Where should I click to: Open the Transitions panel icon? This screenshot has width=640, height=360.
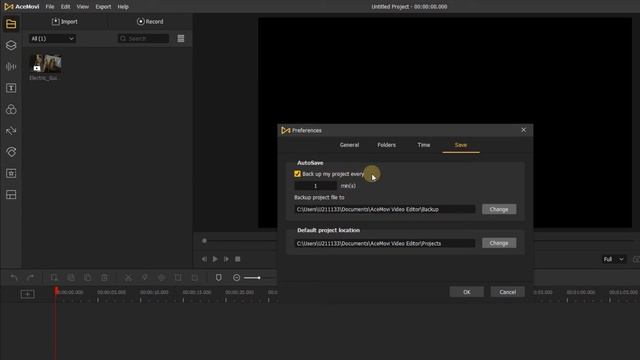click(x=11, y=131)
